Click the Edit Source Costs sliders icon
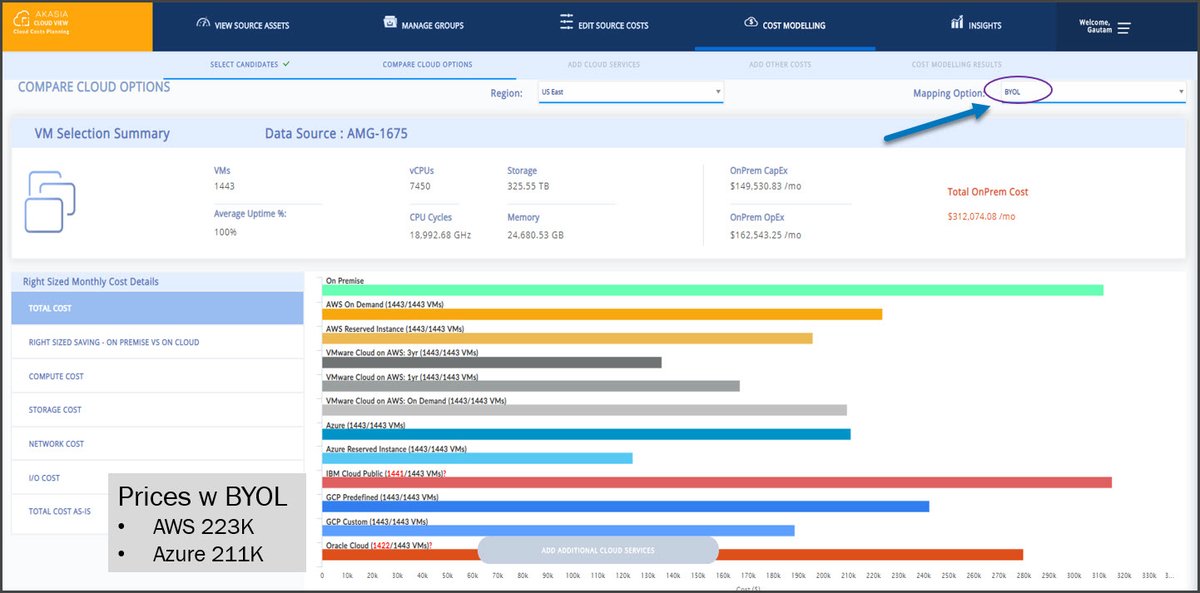 coord(567,22)
